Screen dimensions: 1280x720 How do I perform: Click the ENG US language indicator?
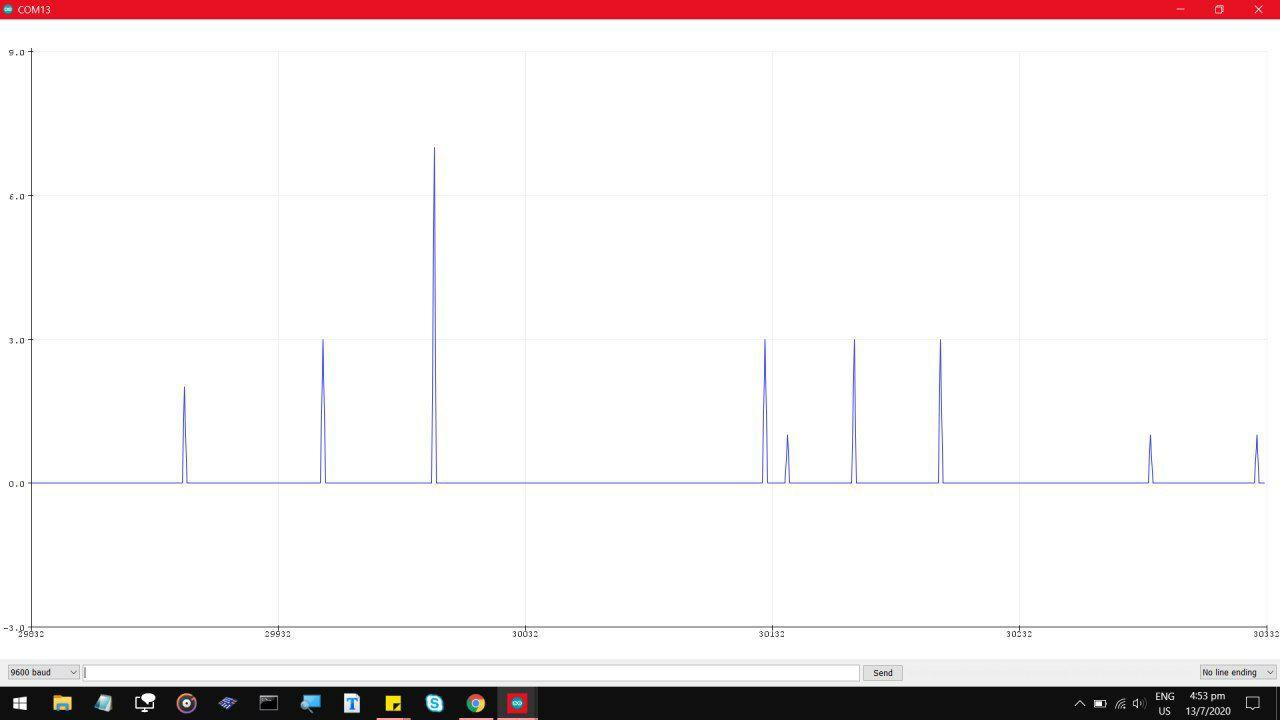(x=1165, y=703)
